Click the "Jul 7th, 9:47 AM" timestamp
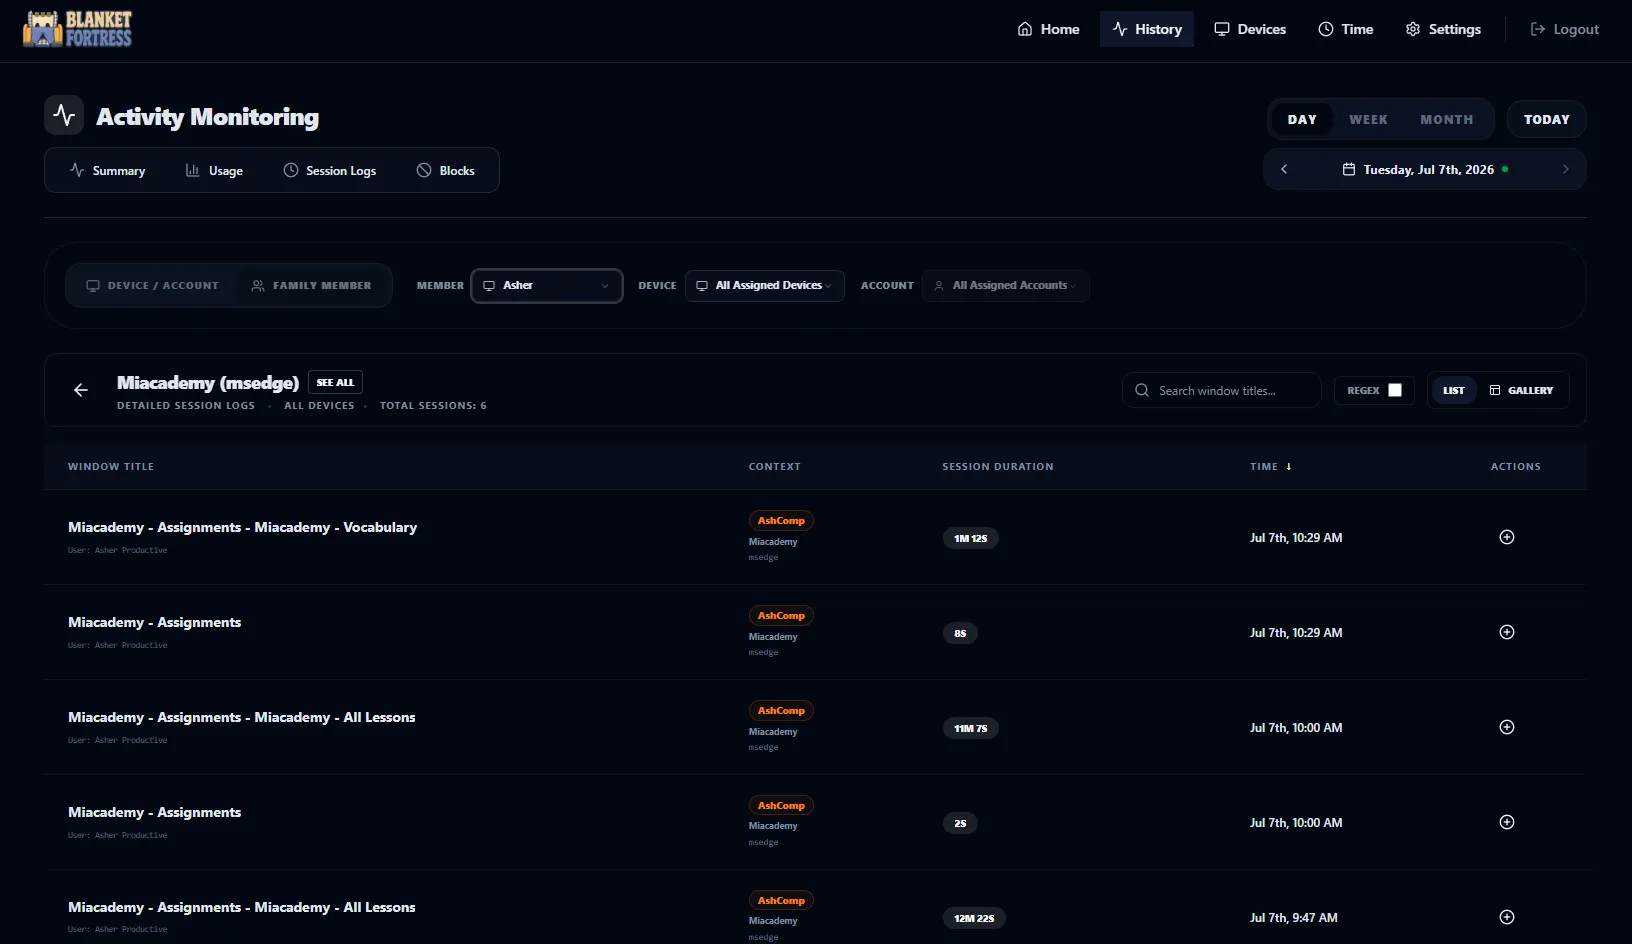The width and height of the screenshot is (1632, 944). tap(1294, 917)
